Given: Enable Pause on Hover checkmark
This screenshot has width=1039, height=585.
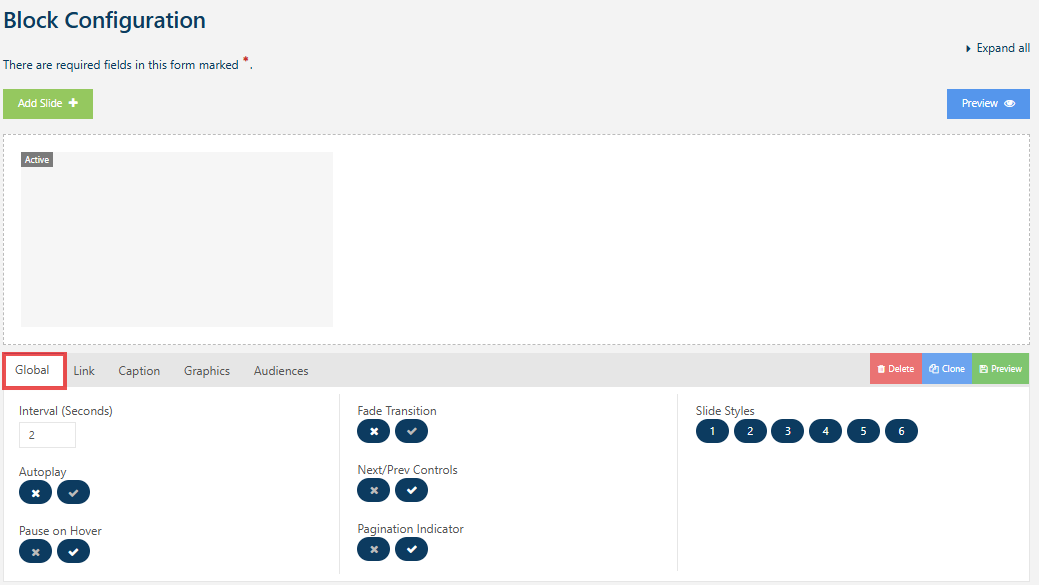Looking at the screenshot, I should (73, 551).
